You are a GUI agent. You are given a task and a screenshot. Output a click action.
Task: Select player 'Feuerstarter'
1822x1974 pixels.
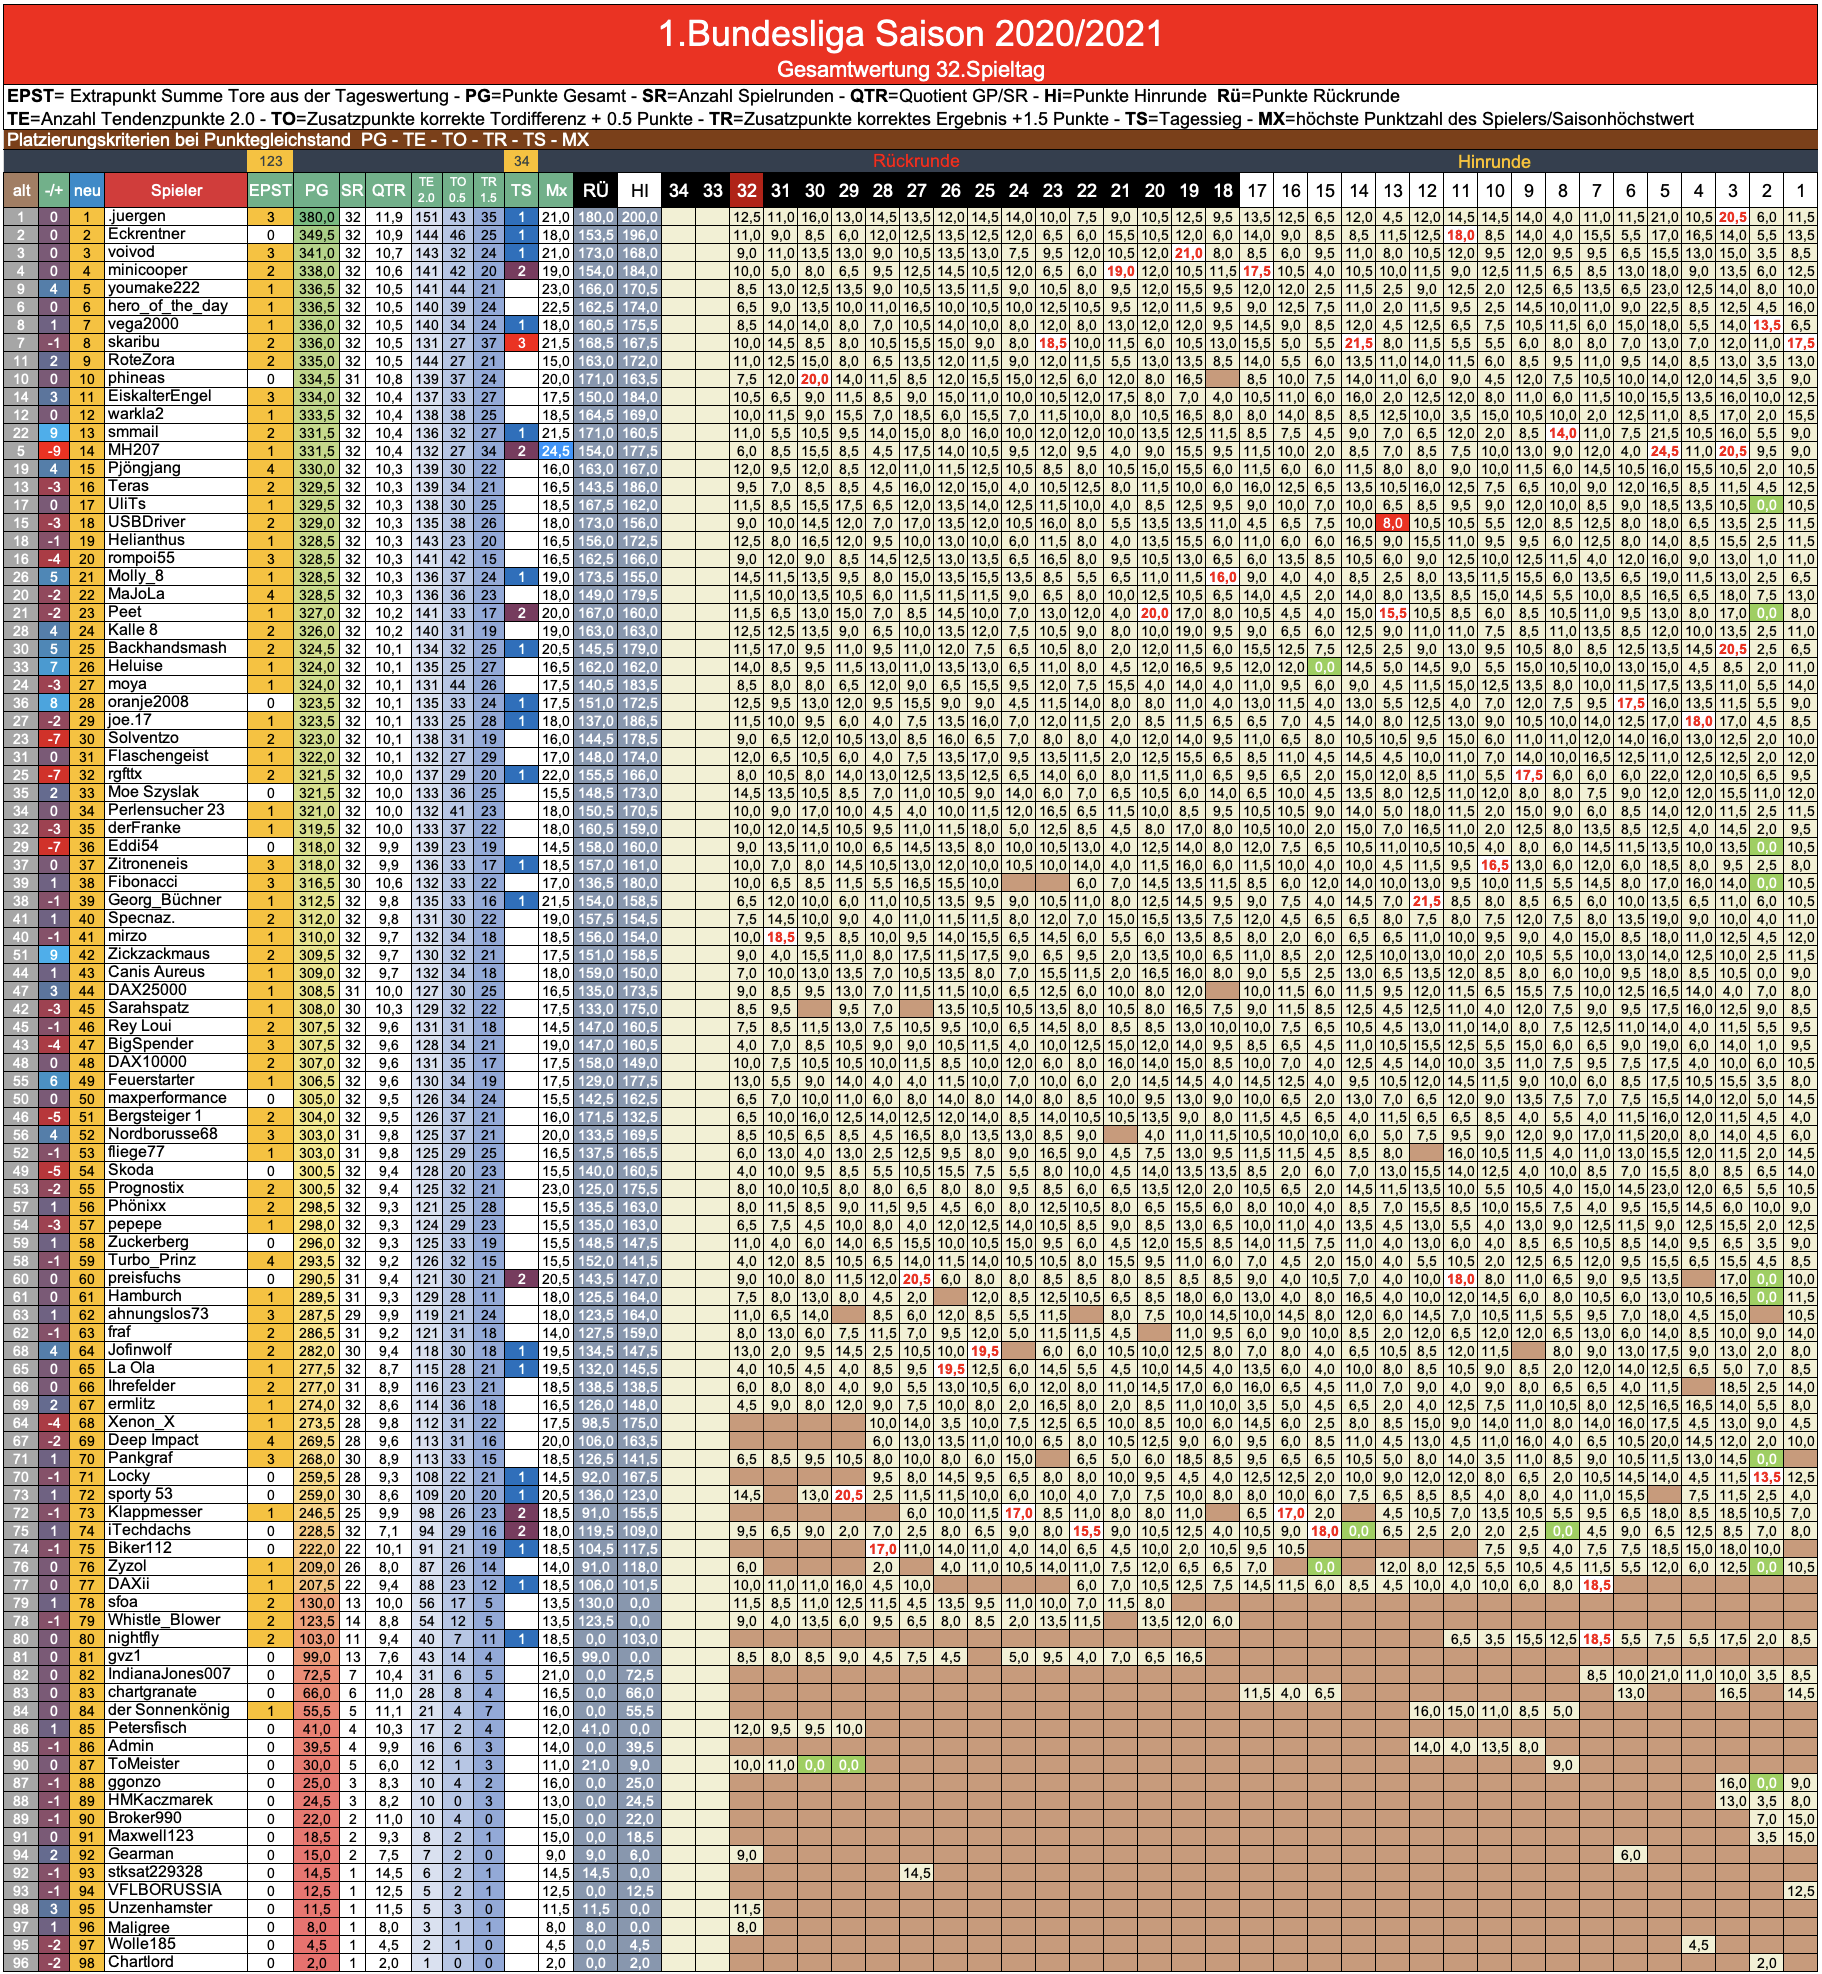point(176,1080)
